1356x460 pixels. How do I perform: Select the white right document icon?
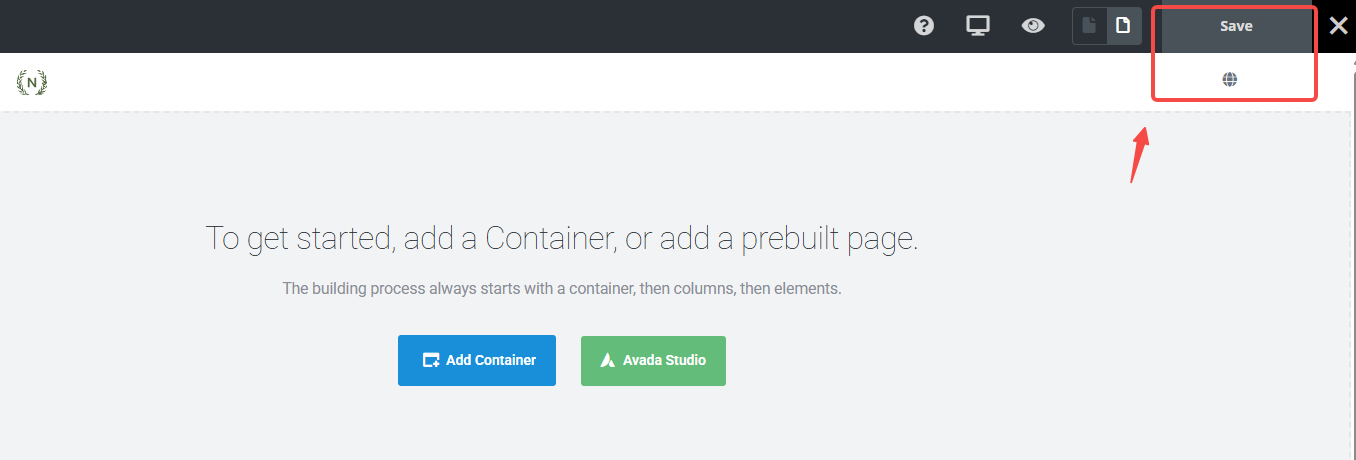(x=1123, y=26)
